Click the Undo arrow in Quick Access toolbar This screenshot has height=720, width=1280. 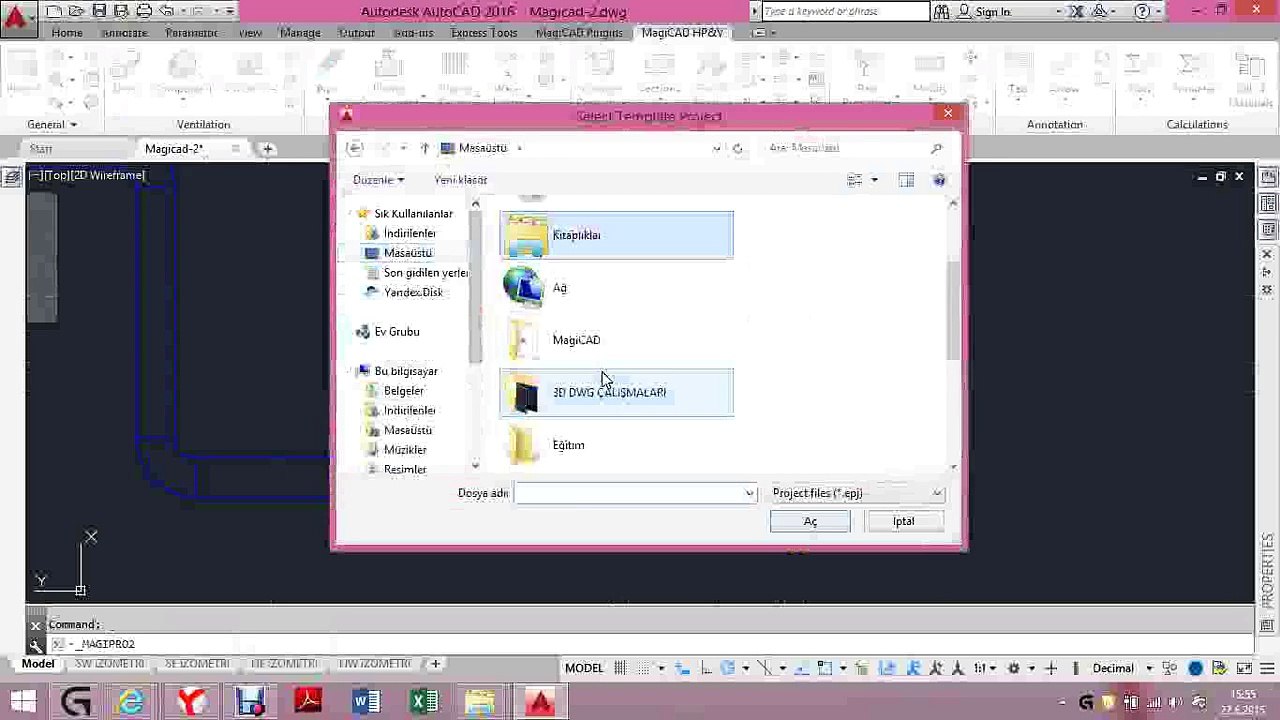coord(167,11)
